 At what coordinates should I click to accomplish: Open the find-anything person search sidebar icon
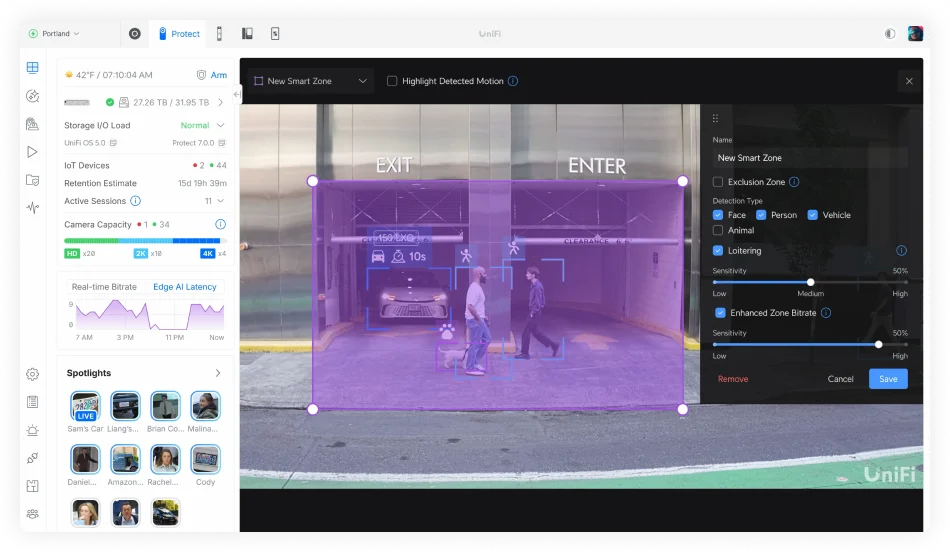33,124
